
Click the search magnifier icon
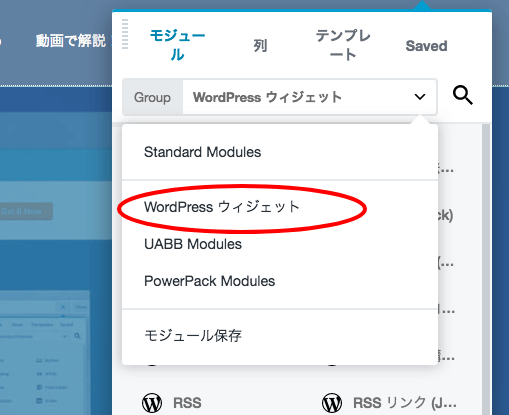click(x=463, y=95)
